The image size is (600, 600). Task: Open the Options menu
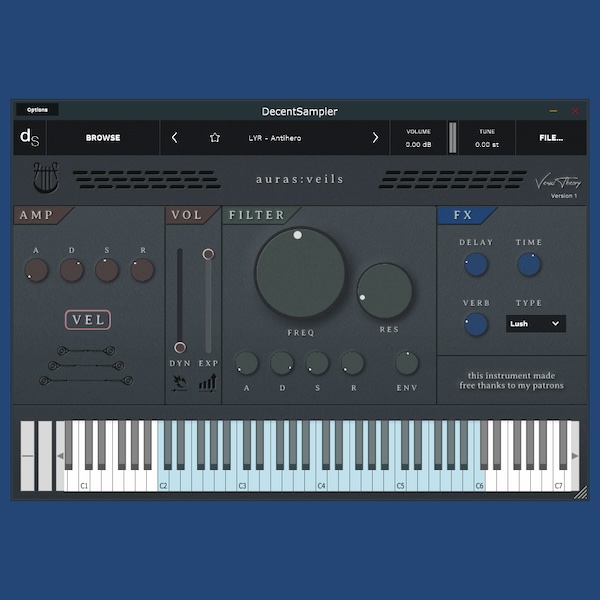[x=37, y=110]
